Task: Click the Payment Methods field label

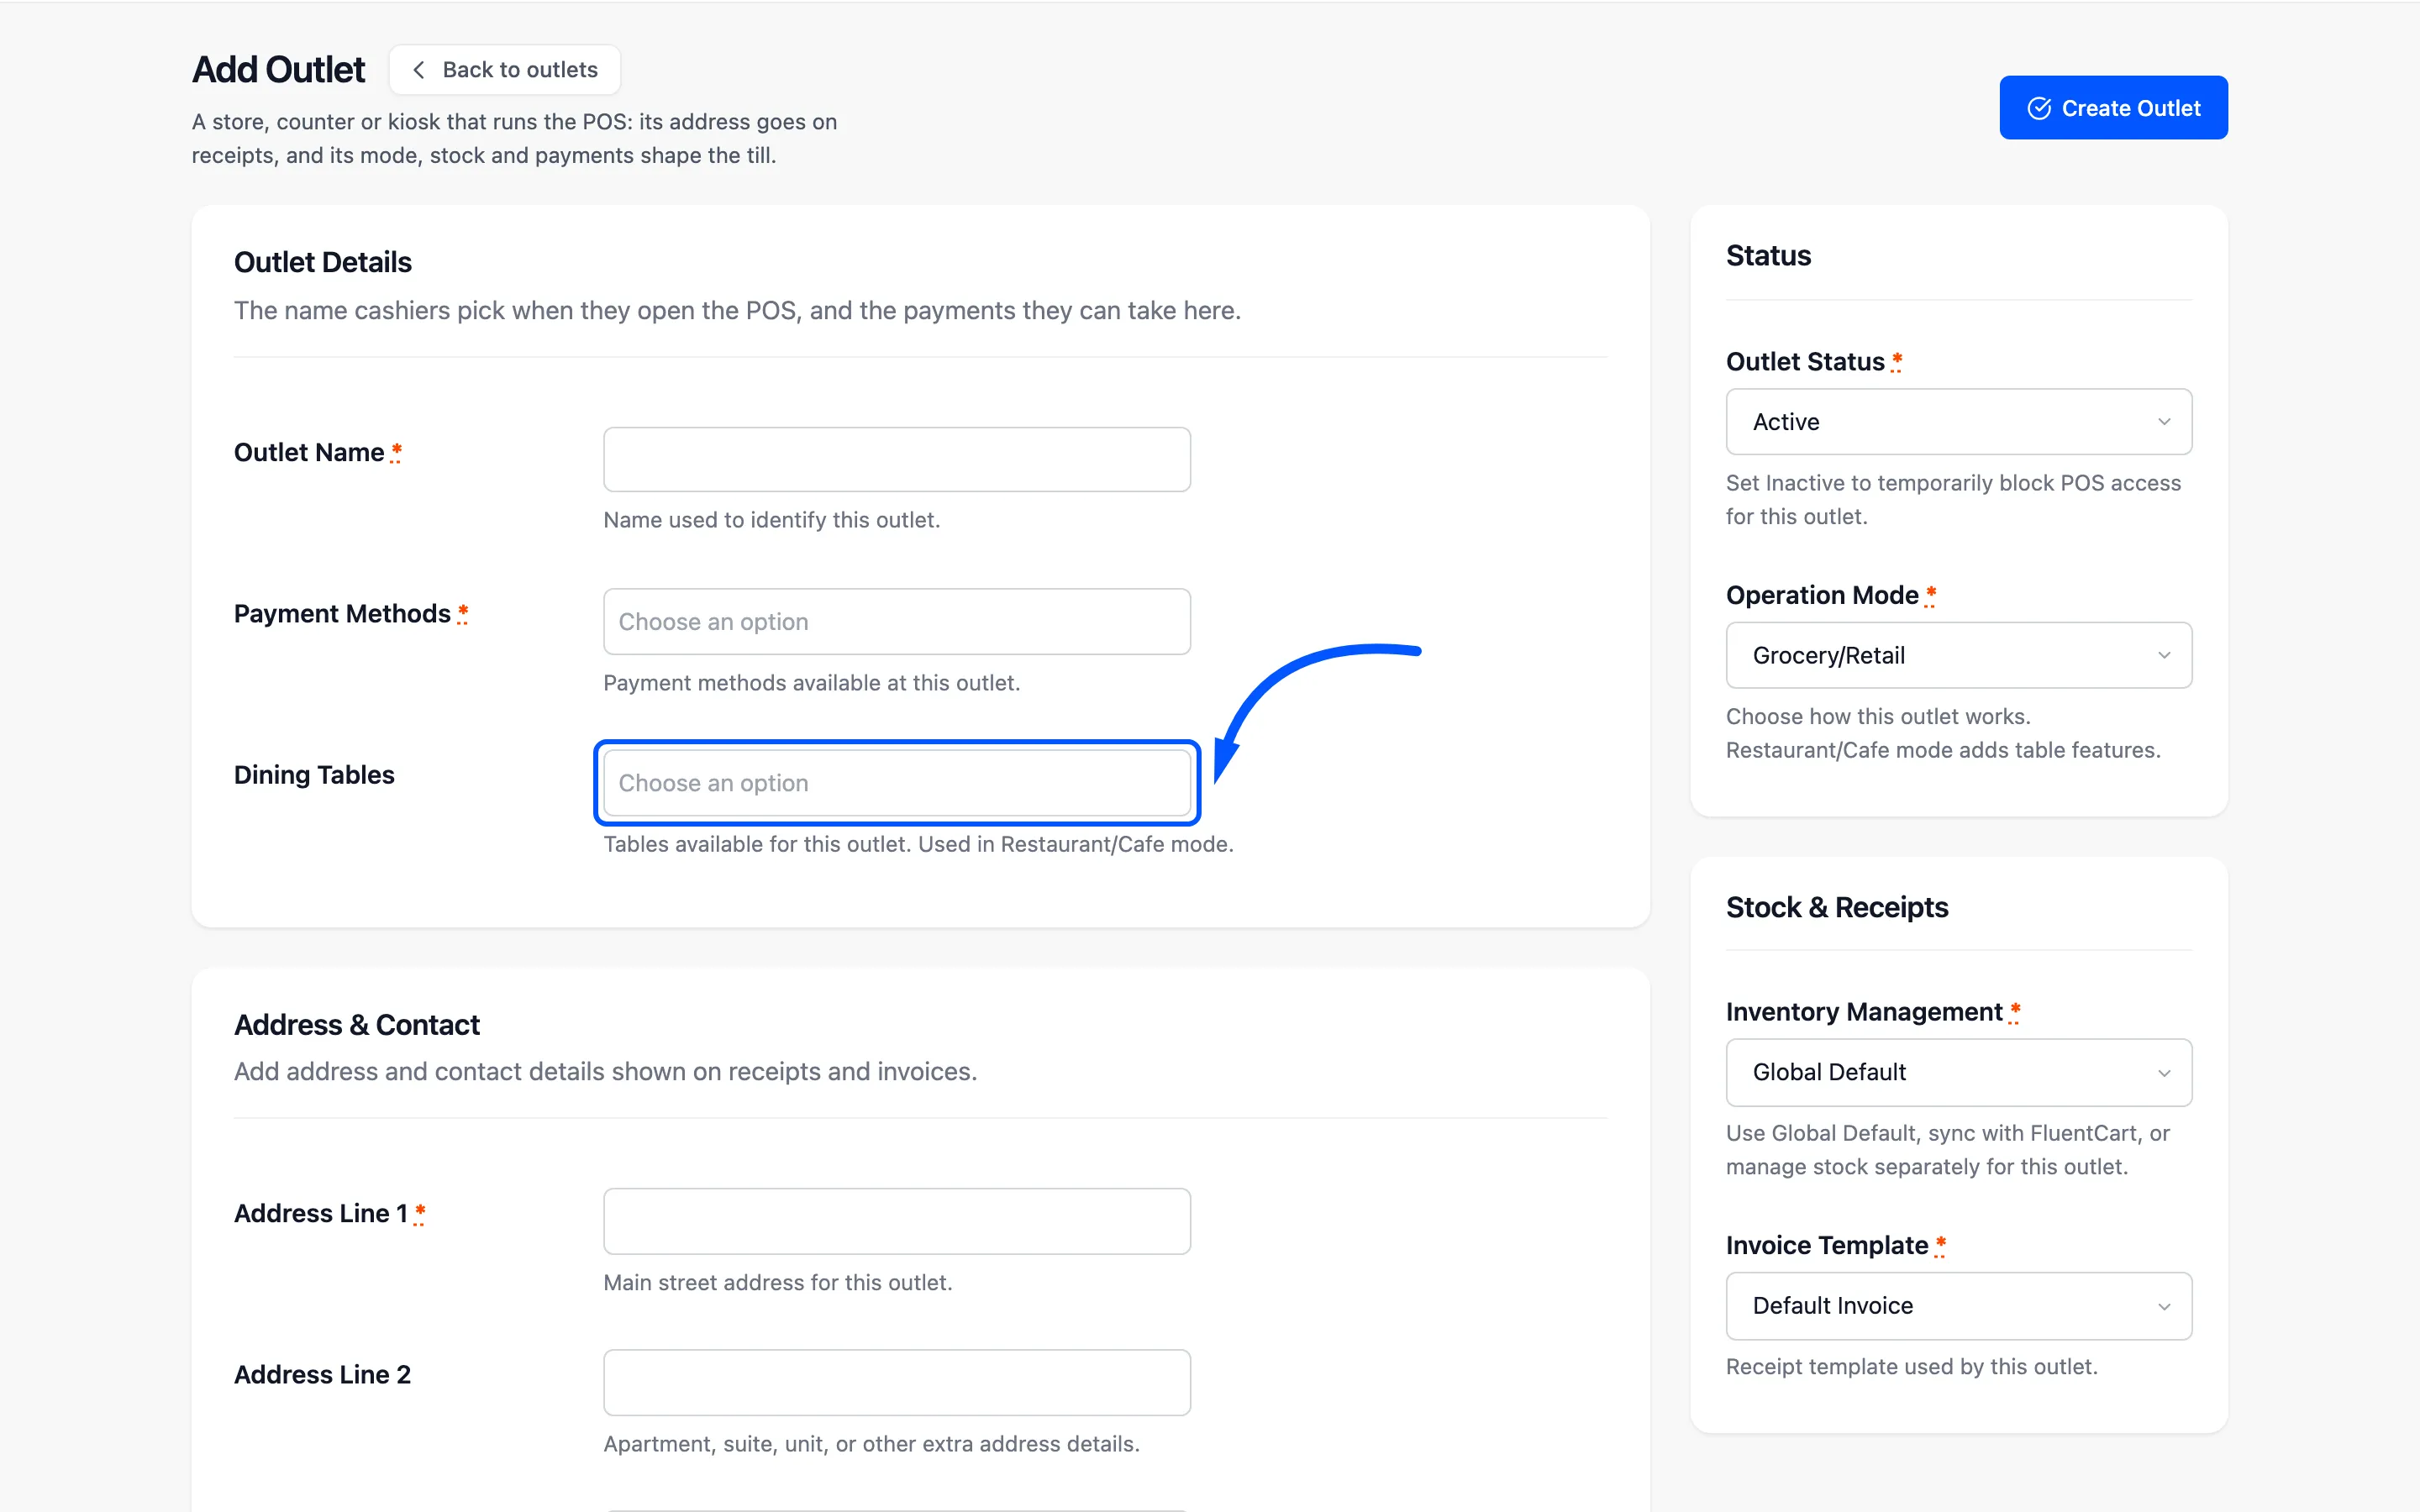Action: (342, 614)
